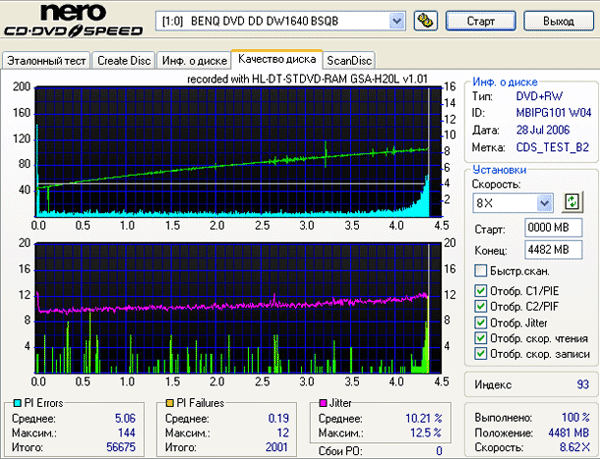The width and height of the screenshot is (600, 459).
Task: Click the magenta Jitter legend square
Action: (x=322, y=403)
